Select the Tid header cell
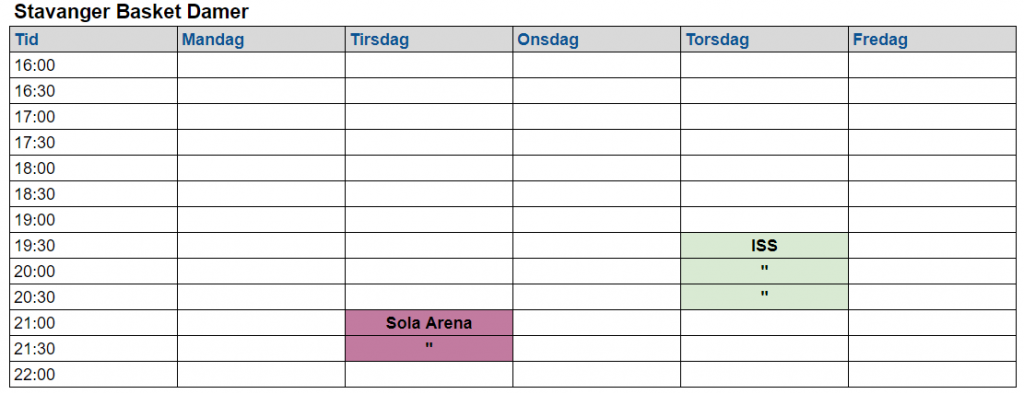 click(93, 39)
